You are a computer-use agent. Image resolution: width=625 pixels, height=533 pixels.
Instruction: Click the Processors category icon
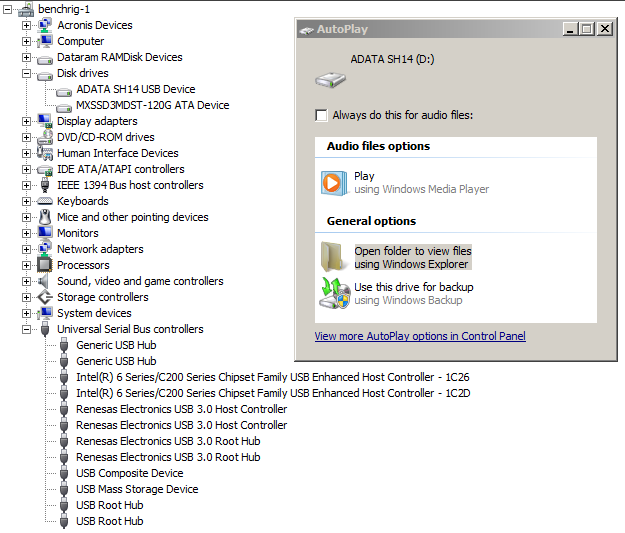pos(45,265)
